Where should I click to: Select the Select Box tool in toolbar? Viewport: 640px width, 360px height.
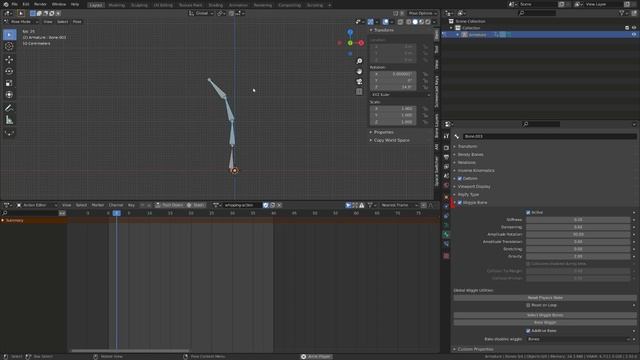pos(9,35)
